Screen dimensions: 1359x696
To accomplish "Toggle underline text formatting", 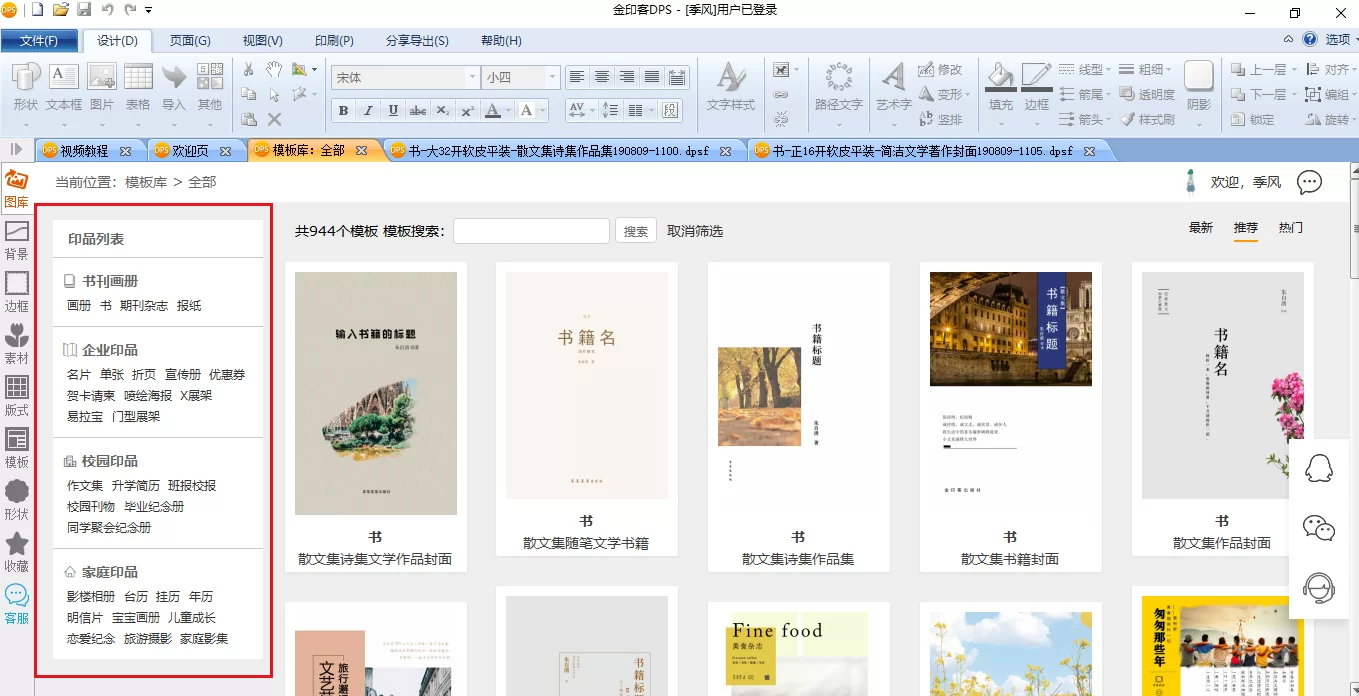I will point(393,111).
